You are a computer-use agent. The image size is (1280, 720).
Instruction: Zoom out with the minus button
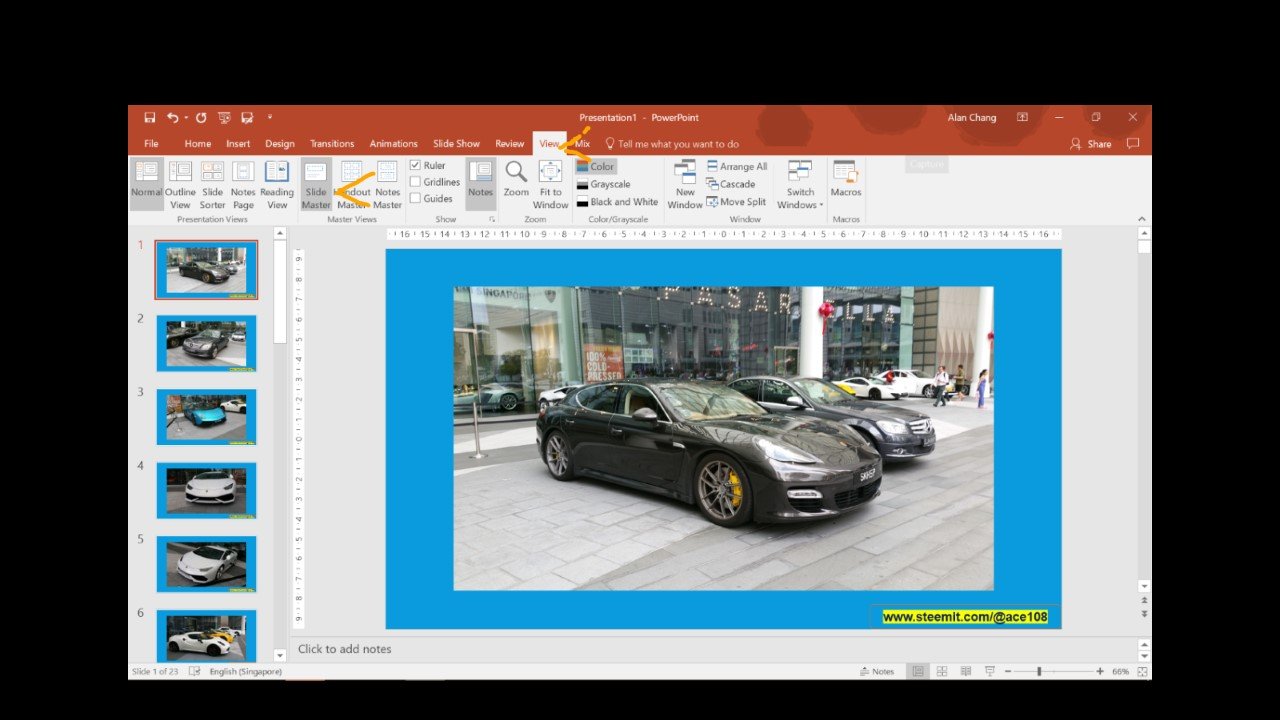click(x=1008, y=672)
